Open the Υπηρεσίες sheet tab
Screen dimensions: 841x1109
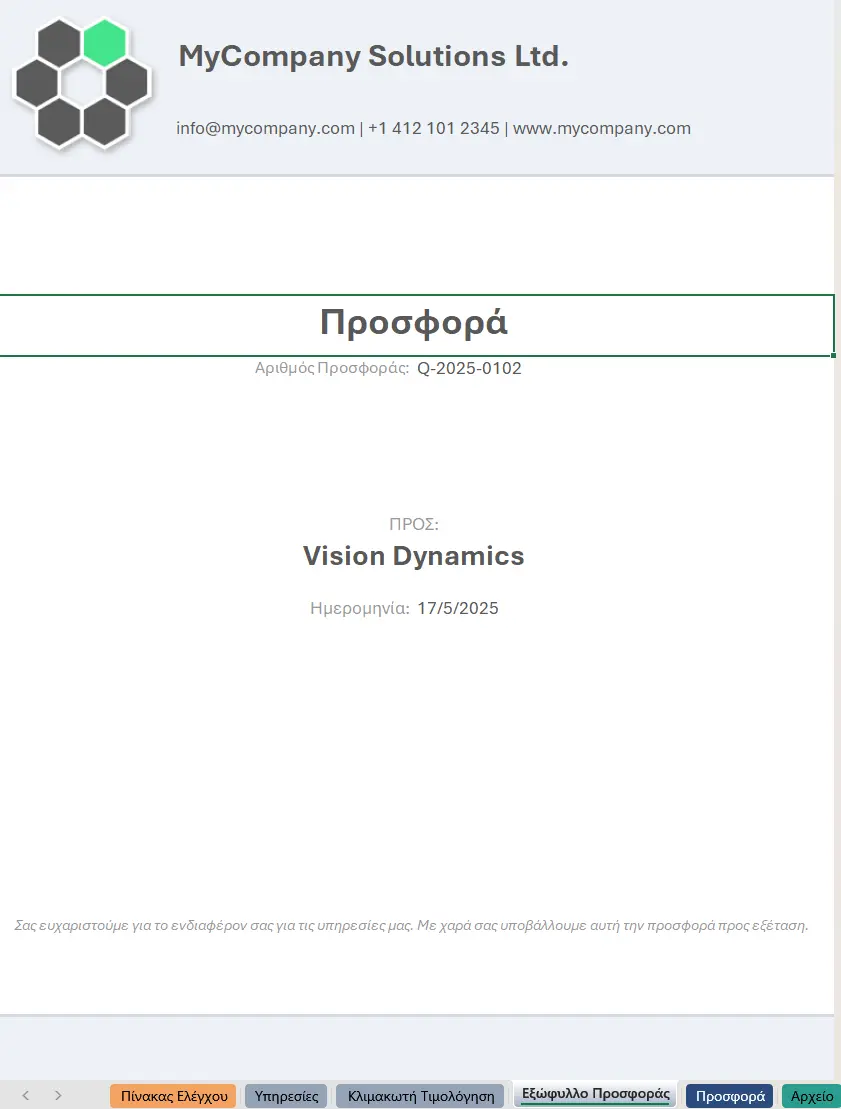(x=286, y=1096)
